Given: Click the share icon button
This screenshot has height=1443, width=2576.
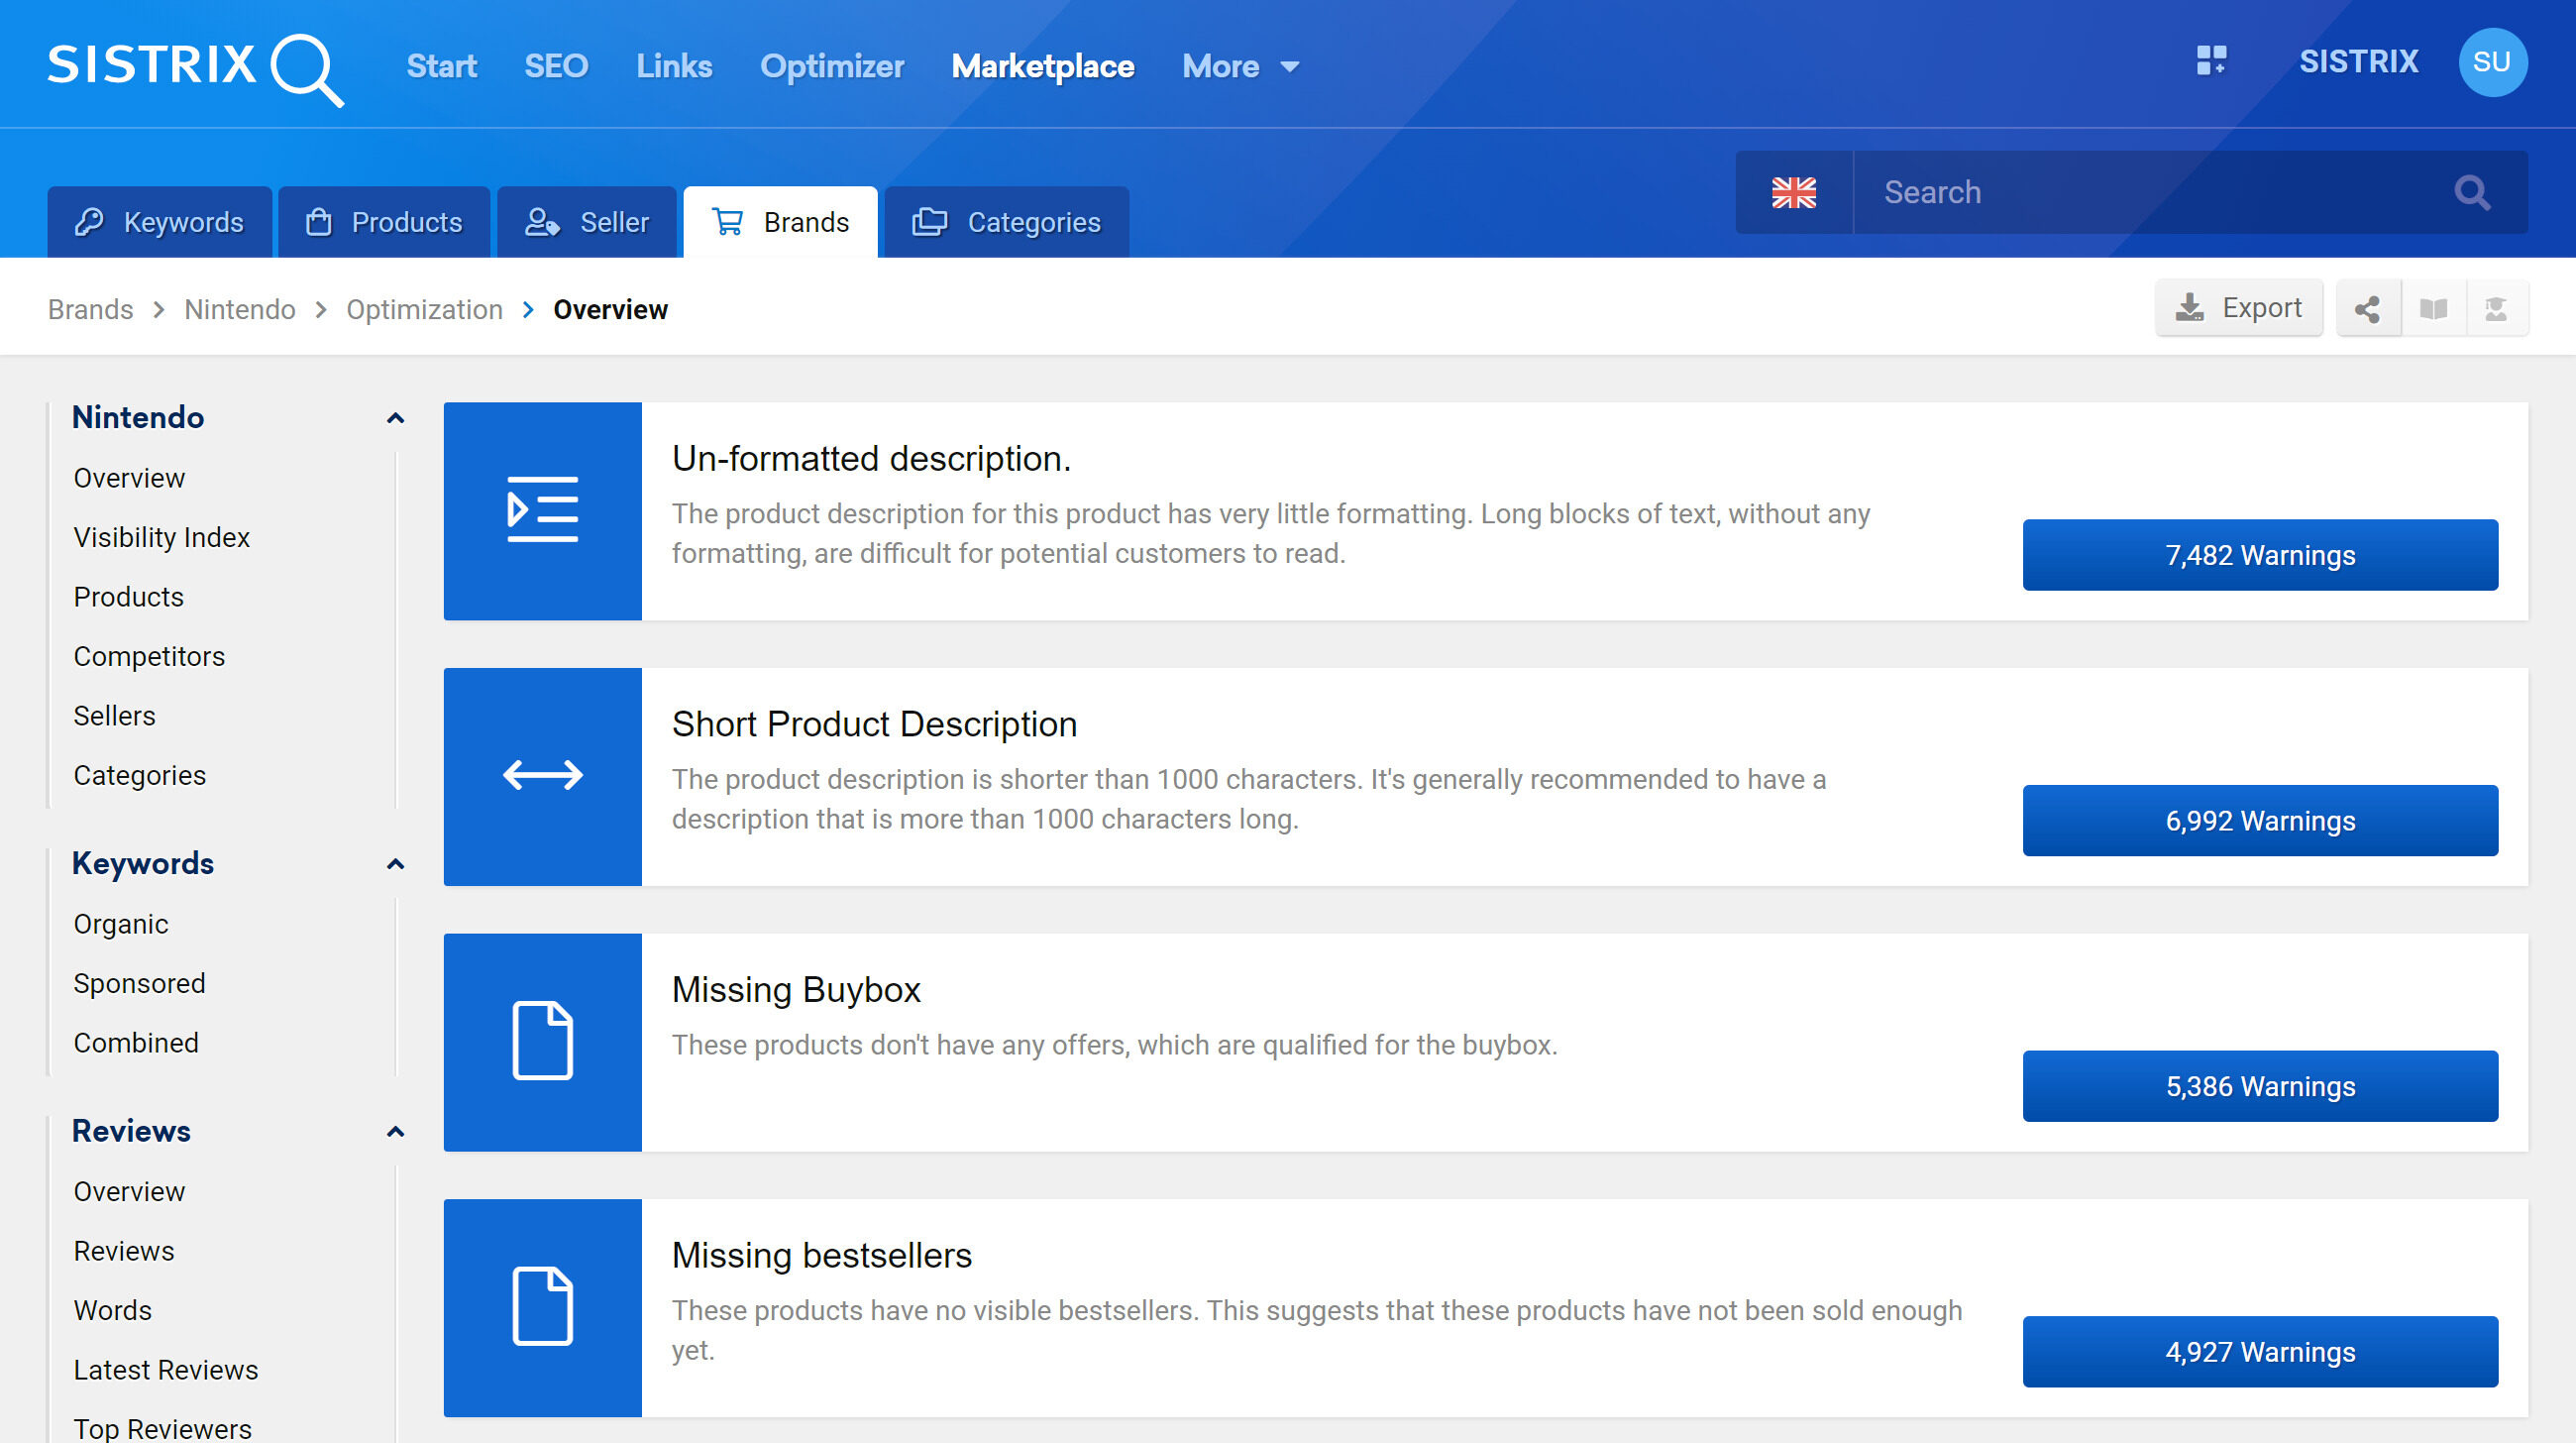Looking at the screenshot, I should (2367, 308).
